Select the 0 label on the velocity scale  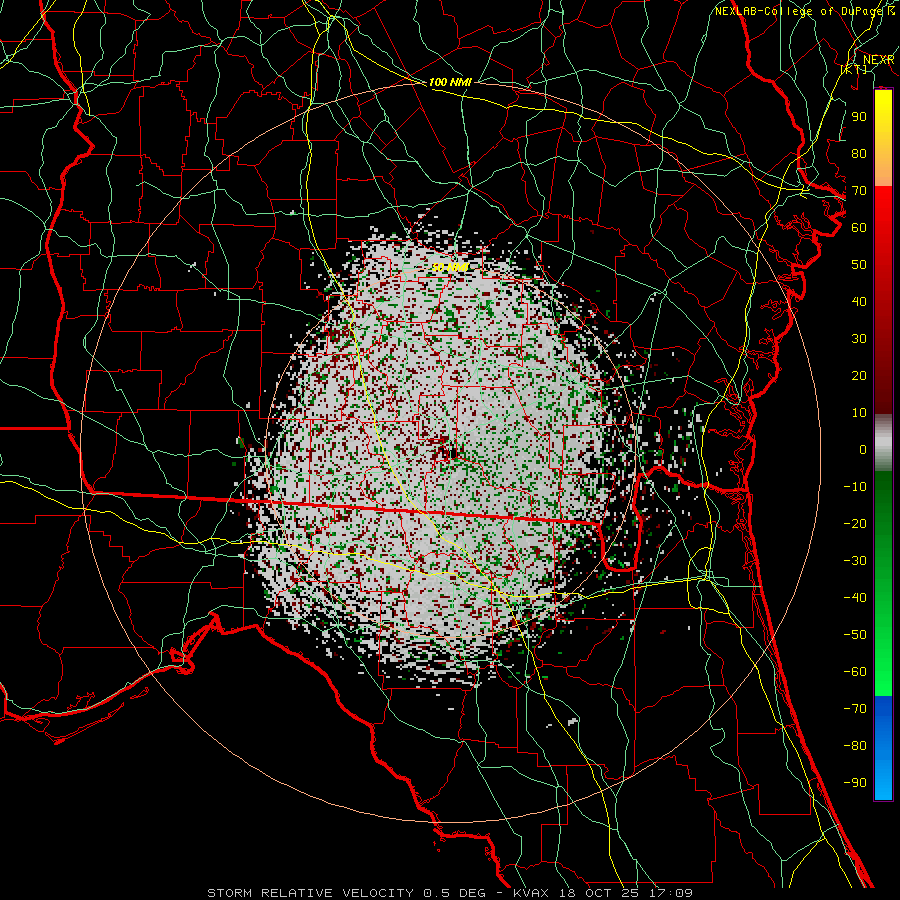tap(863, 449)
